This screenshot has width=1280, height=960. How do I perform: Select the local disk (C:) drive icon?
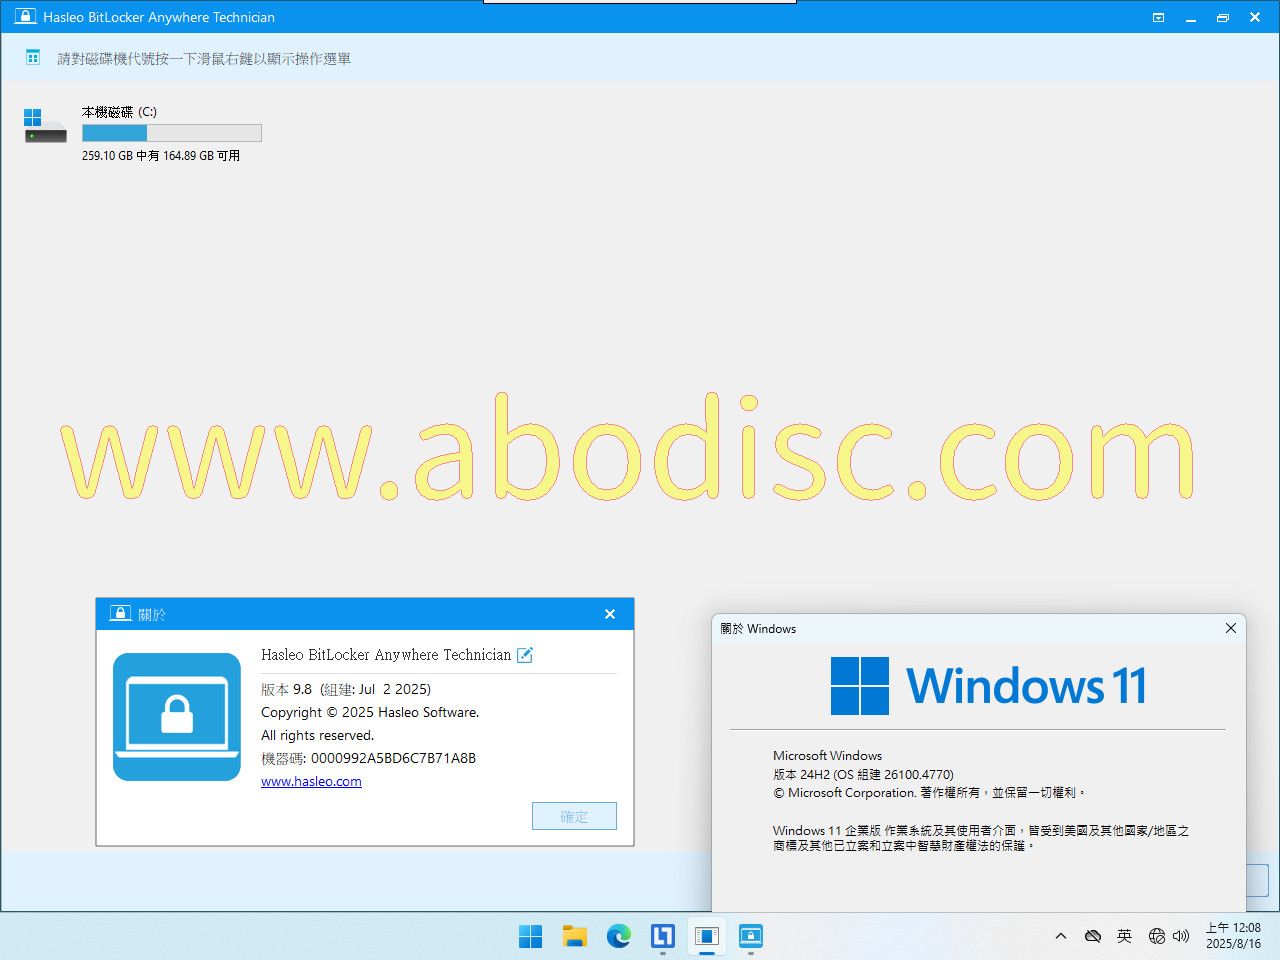click(x=45, y=126)
